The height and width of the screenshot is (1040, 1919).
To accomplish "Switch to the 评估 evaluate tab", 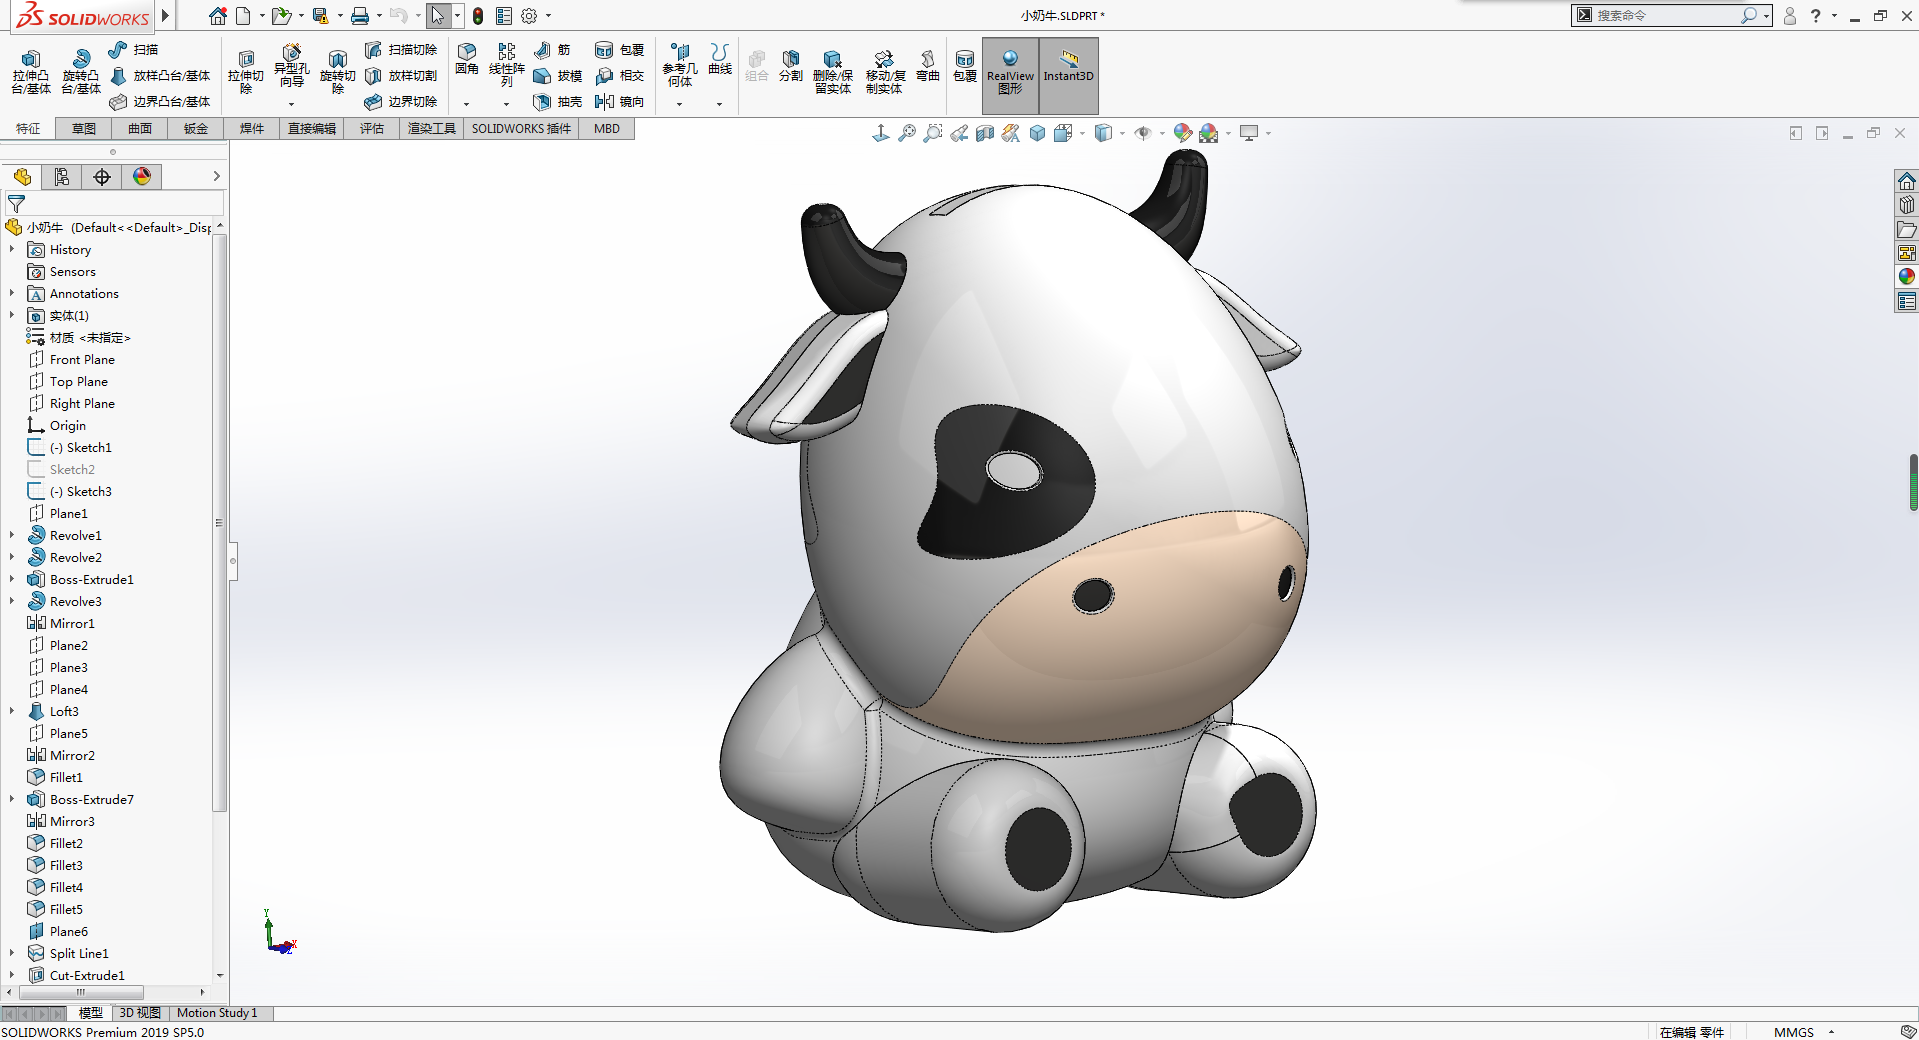I will [x=372, y=129].
